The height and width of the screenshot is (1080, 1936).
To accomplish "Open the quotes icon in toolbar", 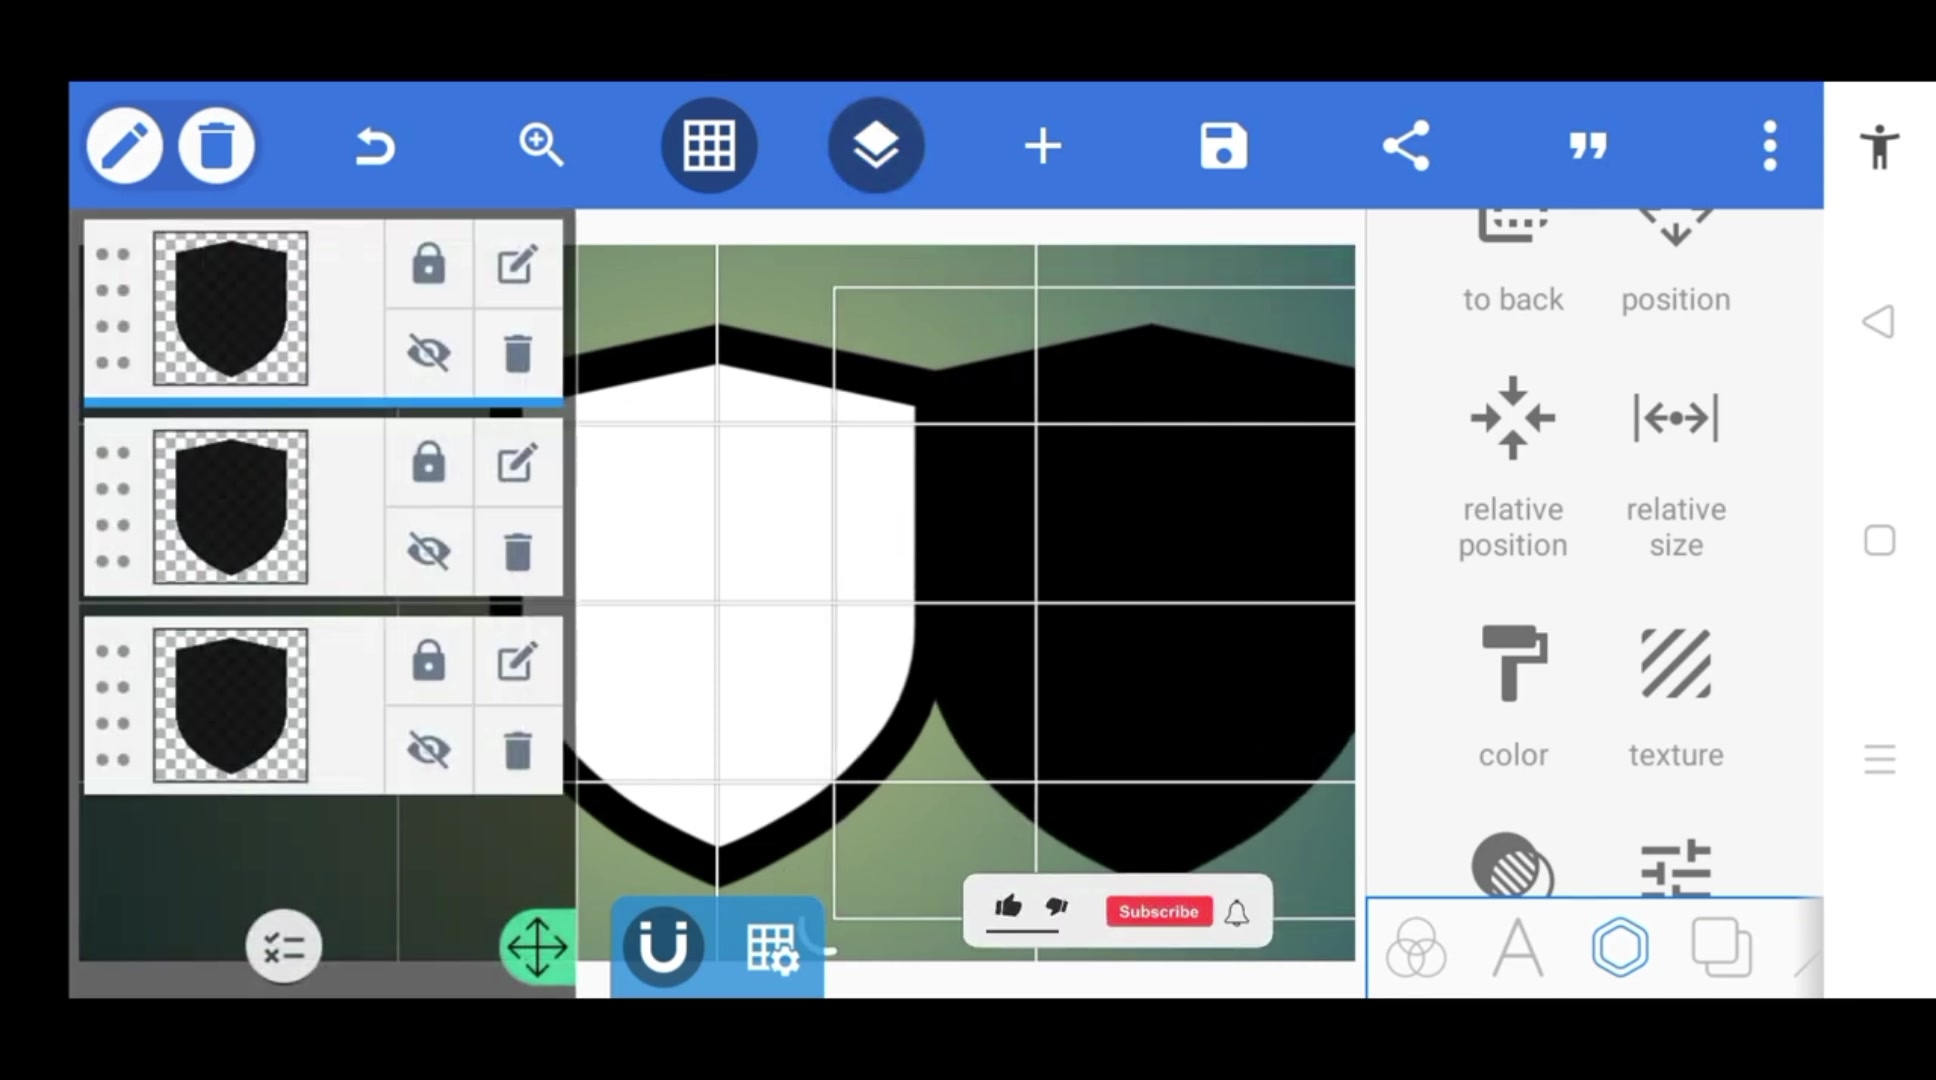I will (1588, 147).
